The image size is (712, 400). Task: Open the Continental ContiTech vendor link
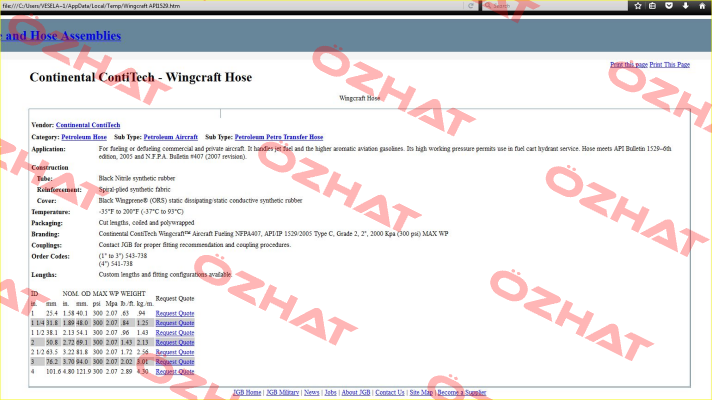pyautogui.click(x=88, y=125)
